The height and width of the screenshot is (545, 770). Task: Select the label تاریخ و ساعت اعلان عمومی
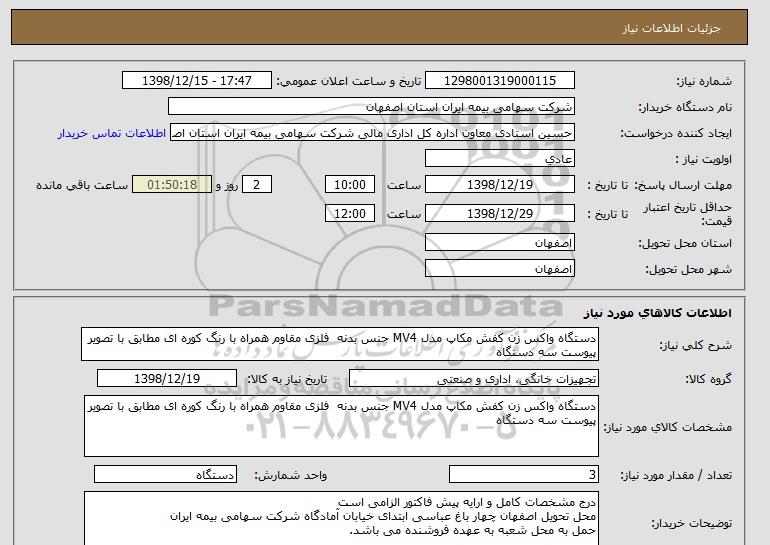tap(349, 82)
